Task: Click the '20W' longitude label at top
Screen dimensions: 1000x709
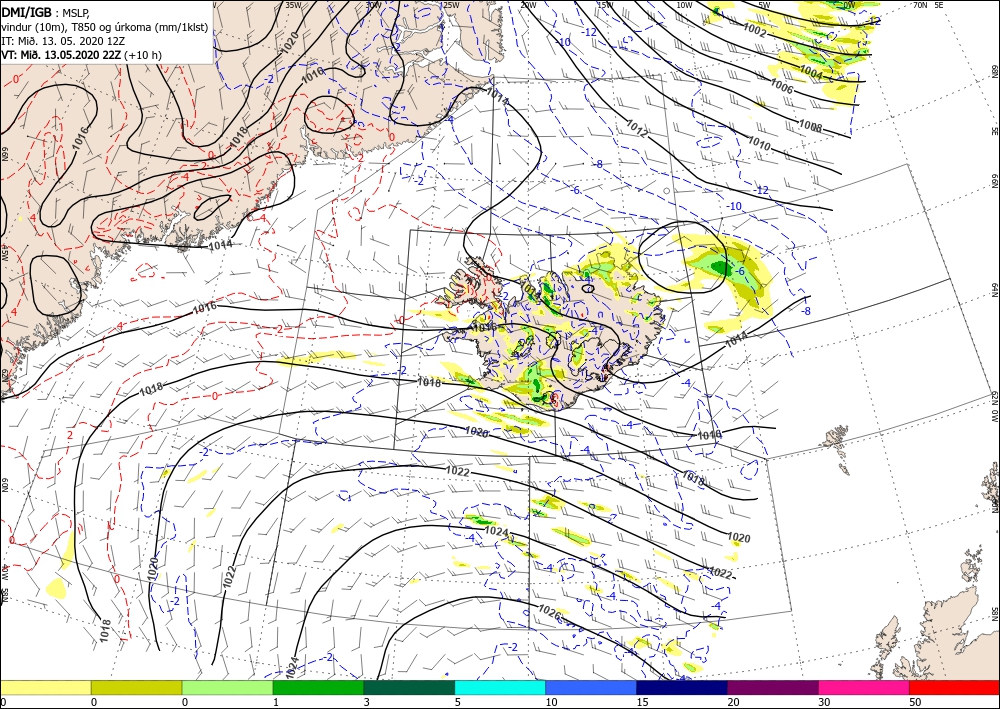Action: pyautogui.click(x=527, y=4)
